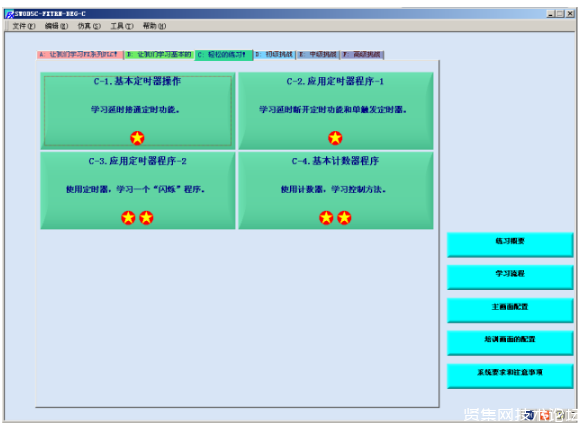Click the 练习概要 cyan button
This screenshot has width=583, height=429.
pyautogui.click(x=510, y=245)
